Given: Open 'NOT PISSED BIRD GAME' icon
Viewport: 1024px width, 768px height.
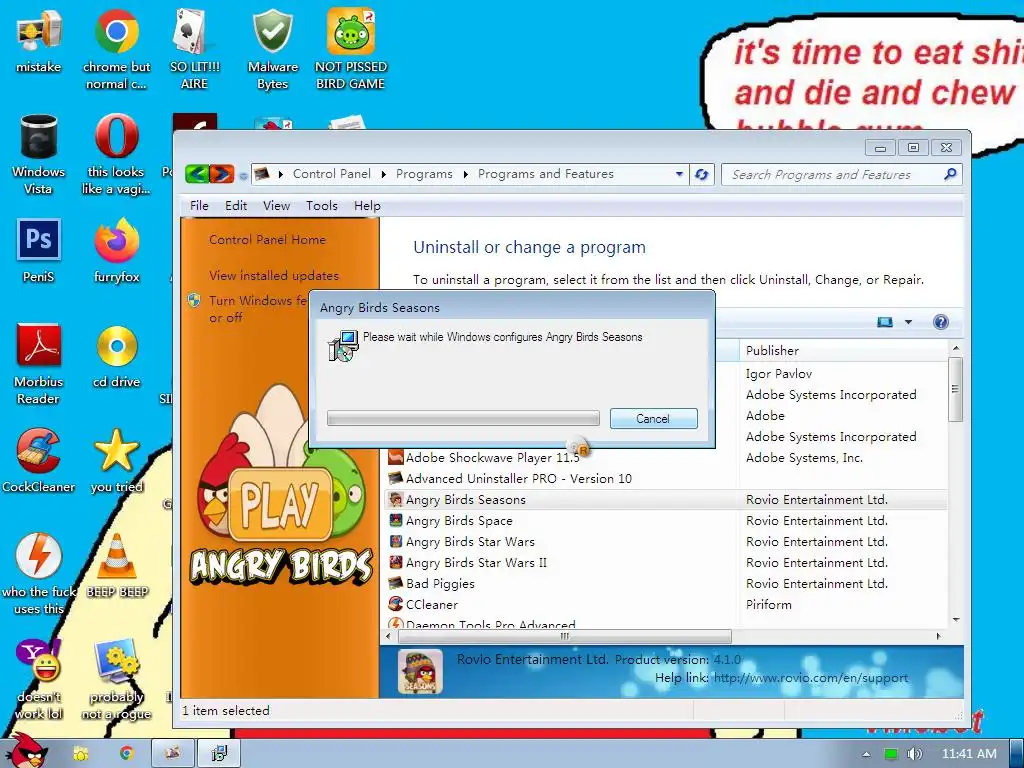Looking at the screenshot, I should 350,49.
